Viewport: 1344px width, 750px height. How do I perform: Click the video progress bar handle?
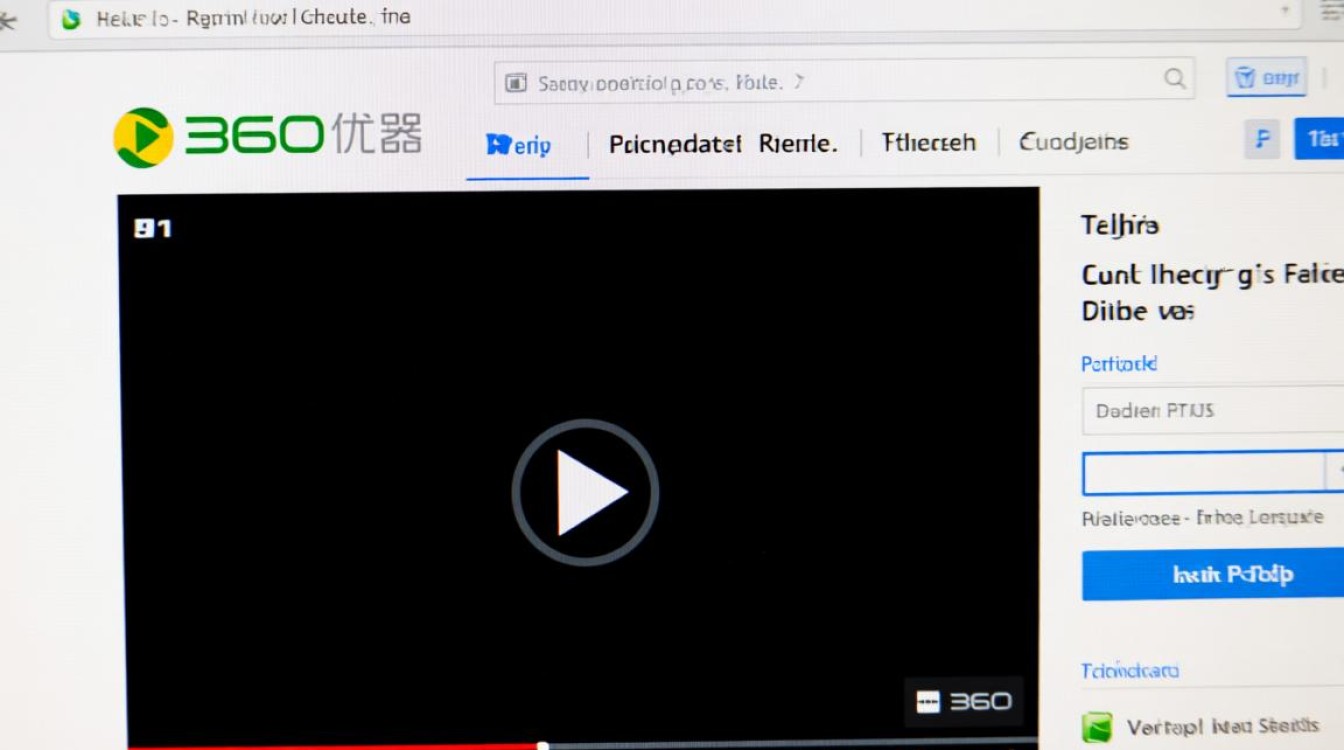[x=543, y=745]
